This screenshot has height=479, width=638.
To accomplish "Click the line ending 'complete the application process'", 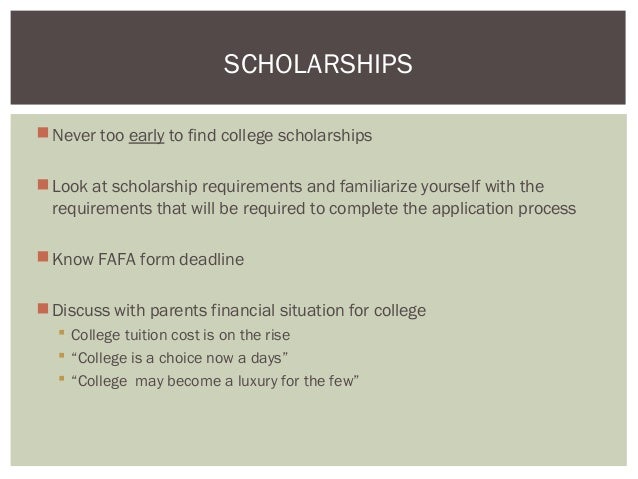I will click(x=314, y=210).
